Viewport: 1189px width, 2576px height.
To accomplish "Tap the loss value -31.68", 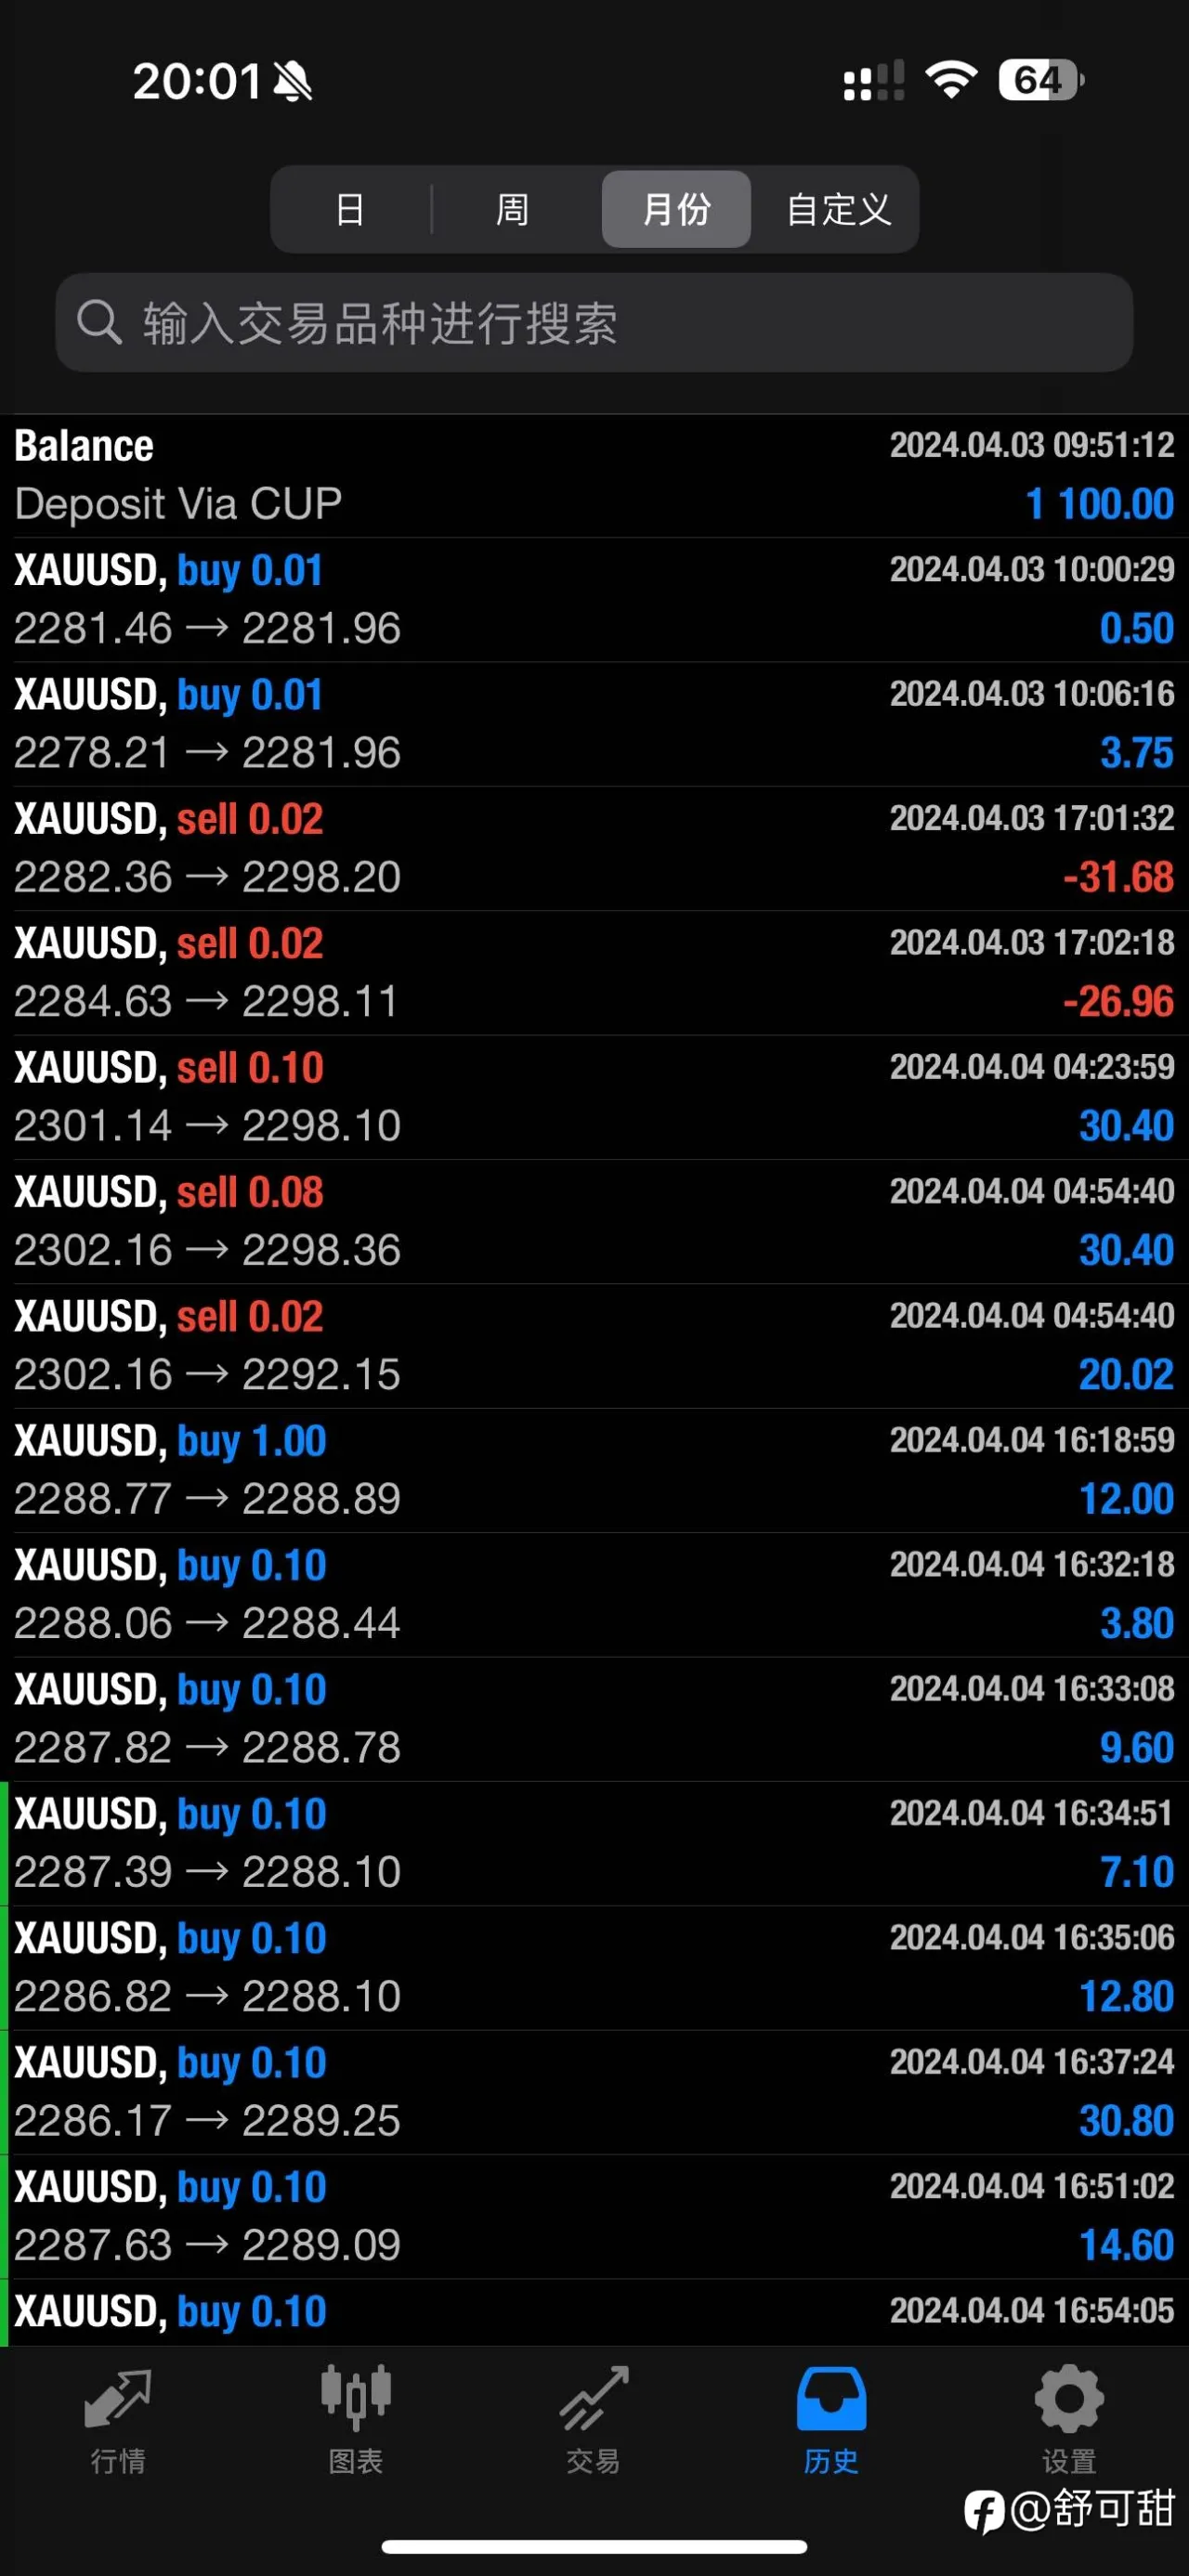I will click(x=1118, y=878).
